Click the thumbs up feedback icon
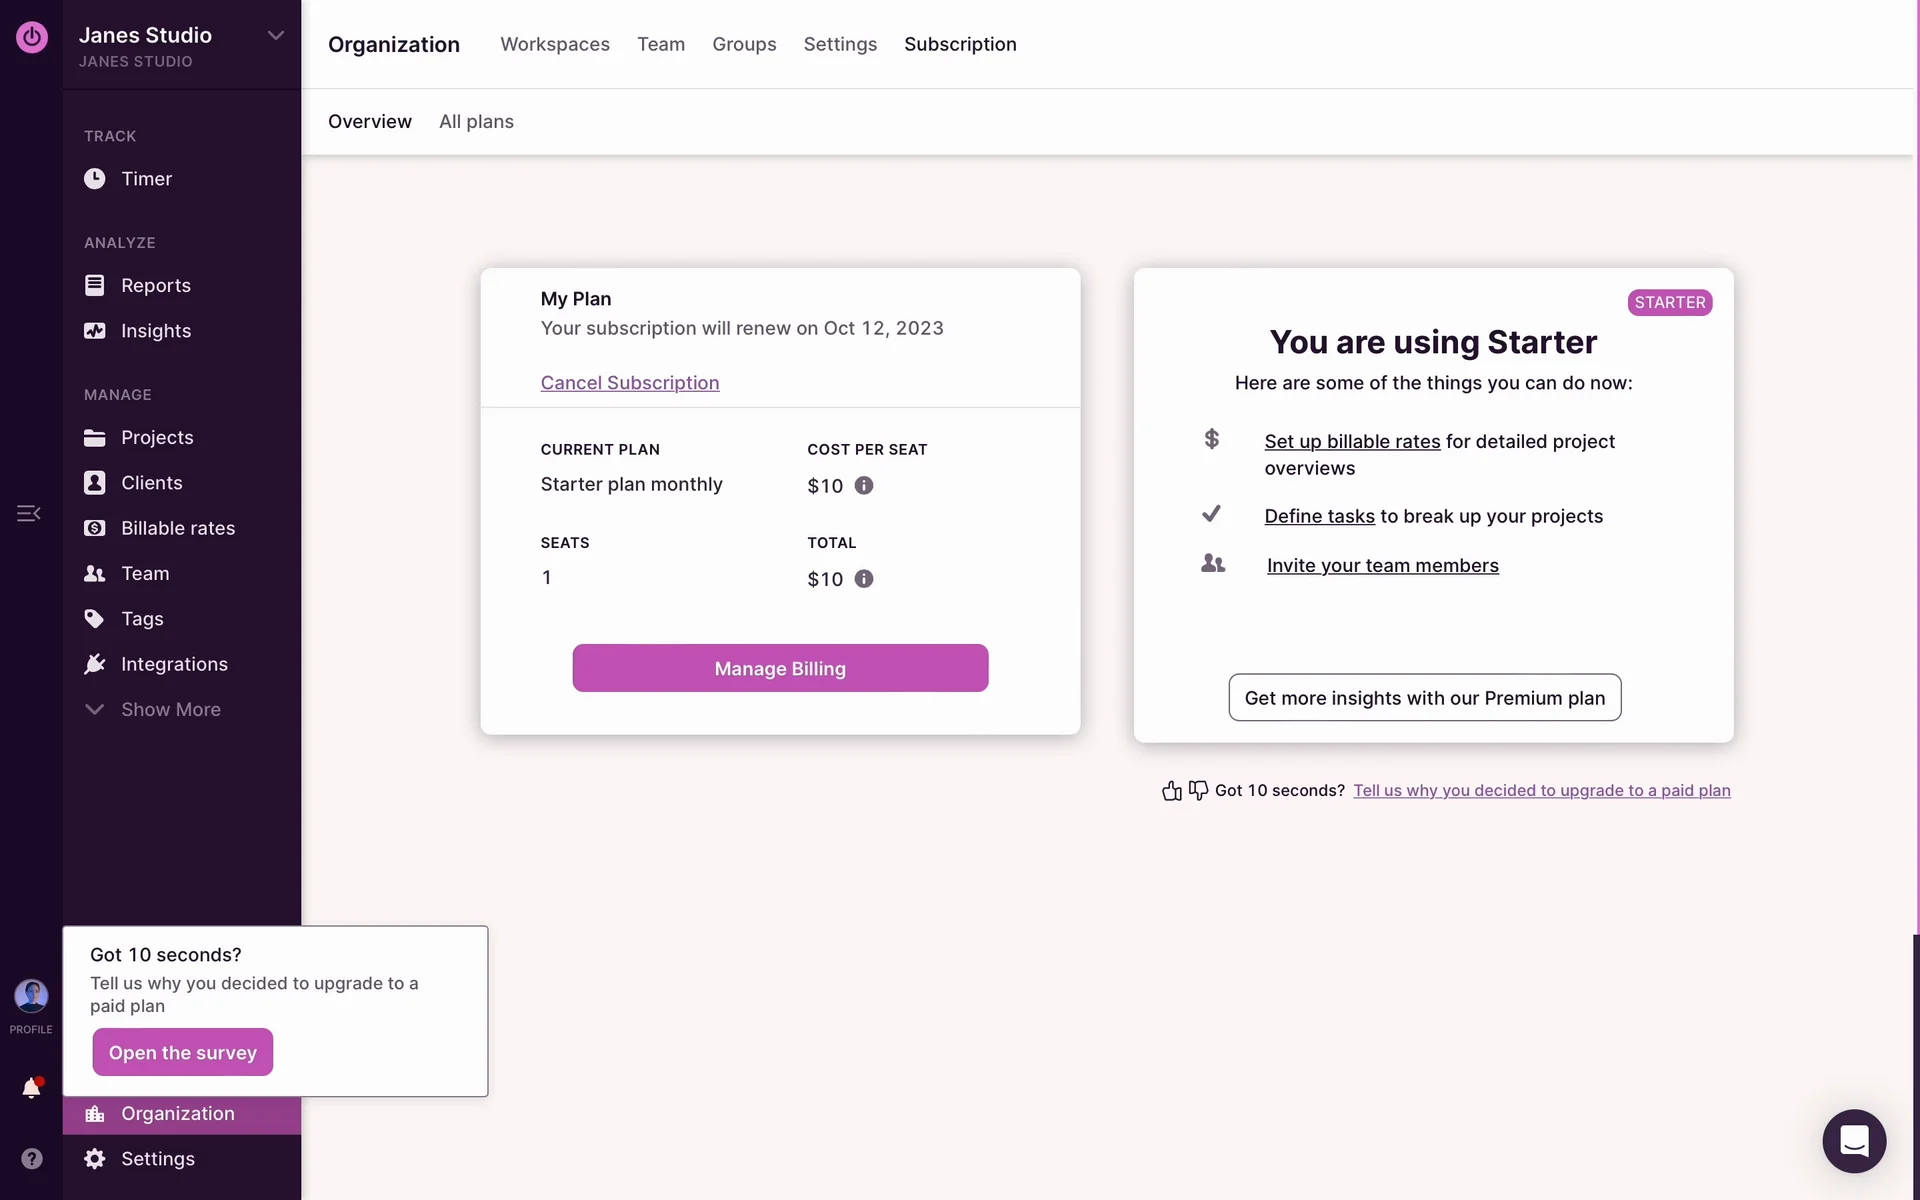The image size is (1920, 1200). (1172, 791)
